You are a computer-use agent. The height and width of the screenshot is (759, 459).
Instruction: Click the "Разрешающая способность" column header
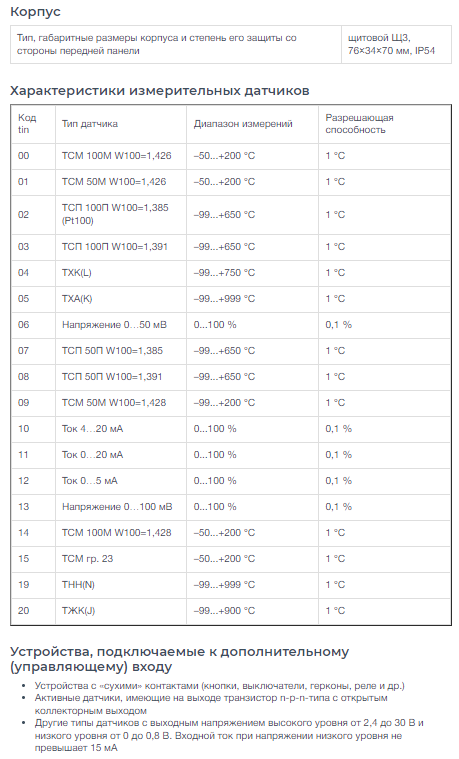tap(384, 124)
